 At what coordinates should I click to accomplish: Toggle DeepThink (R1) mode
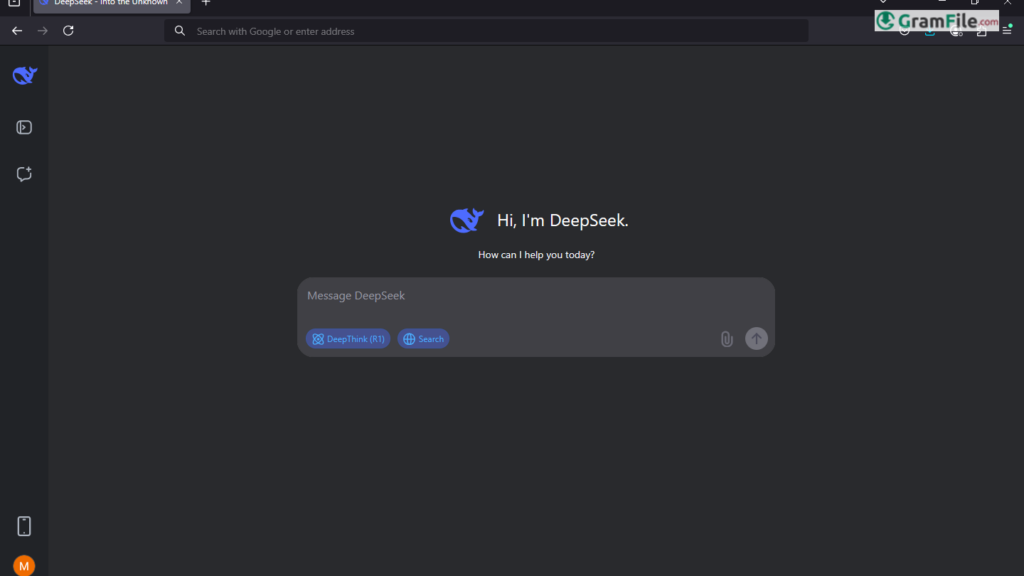point(348,339)
